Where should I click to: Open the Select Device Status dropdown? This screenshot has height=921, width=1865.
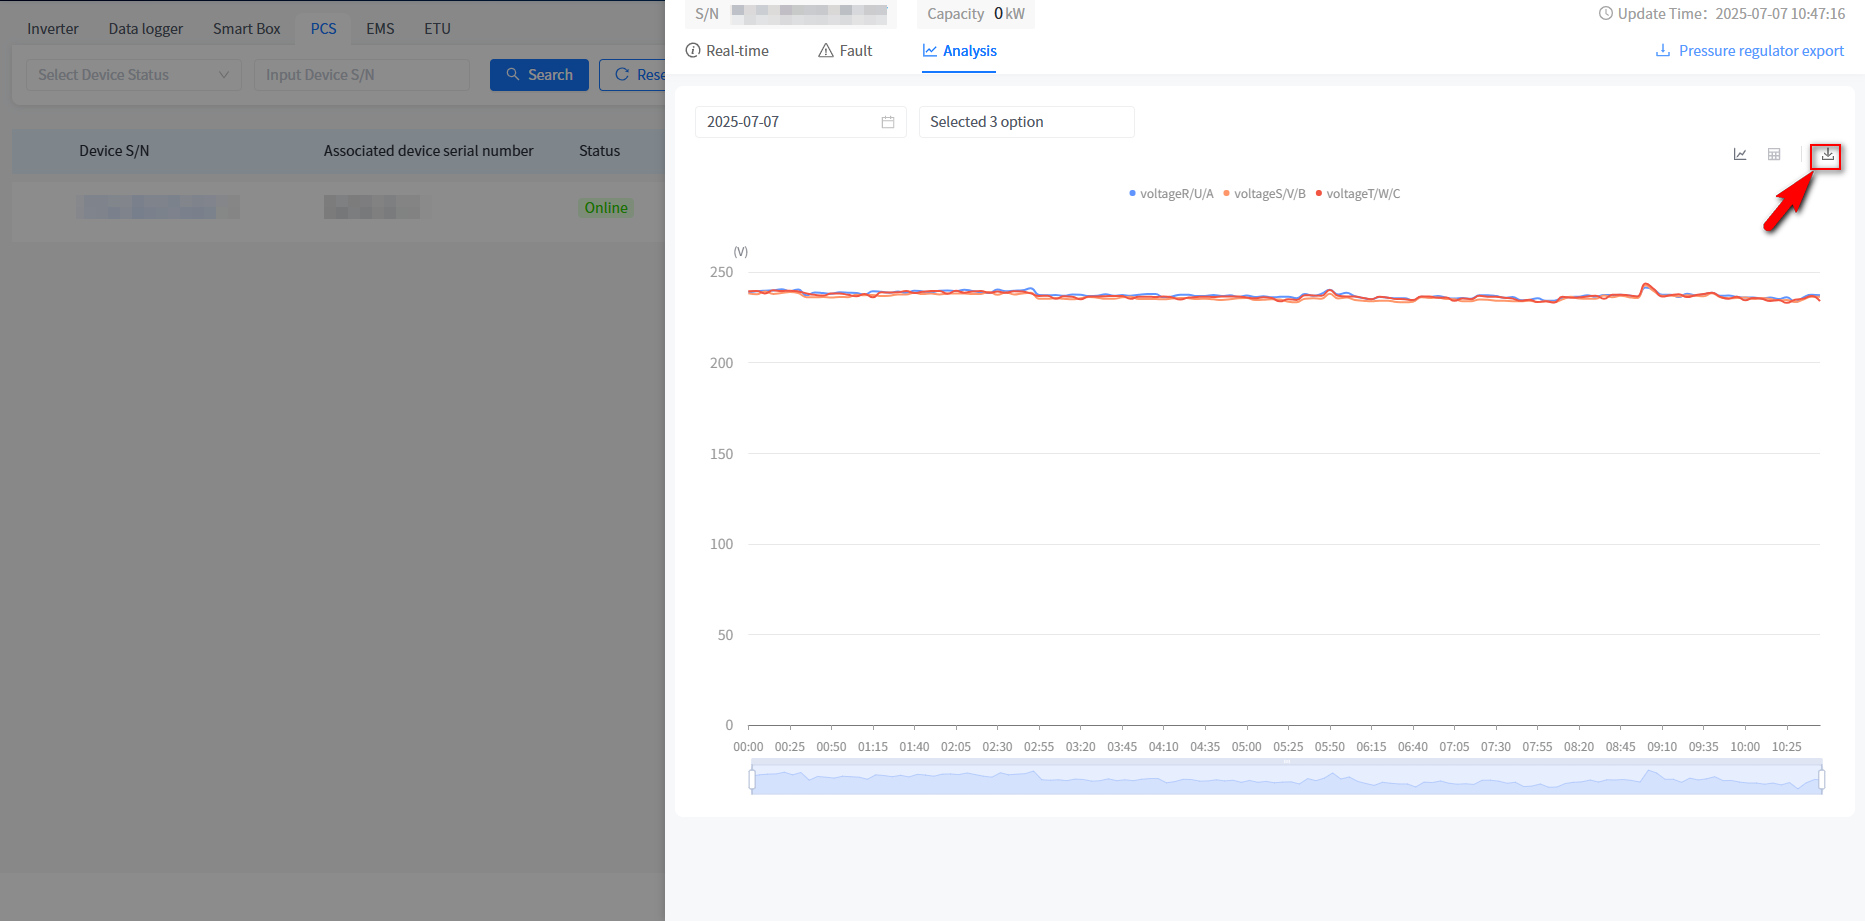pyautogui.click(x=133, y=75)
